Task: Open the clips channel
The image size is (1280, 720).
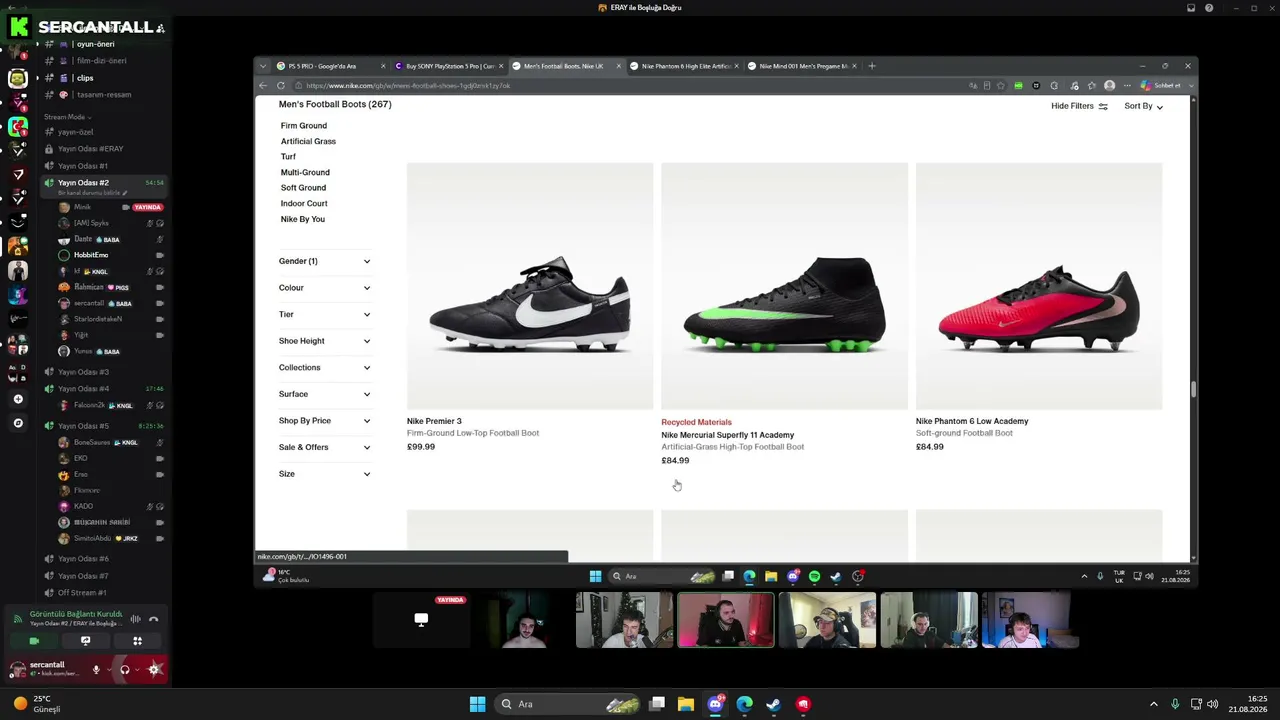Action: pyautogui.click(x=85, y=78)
